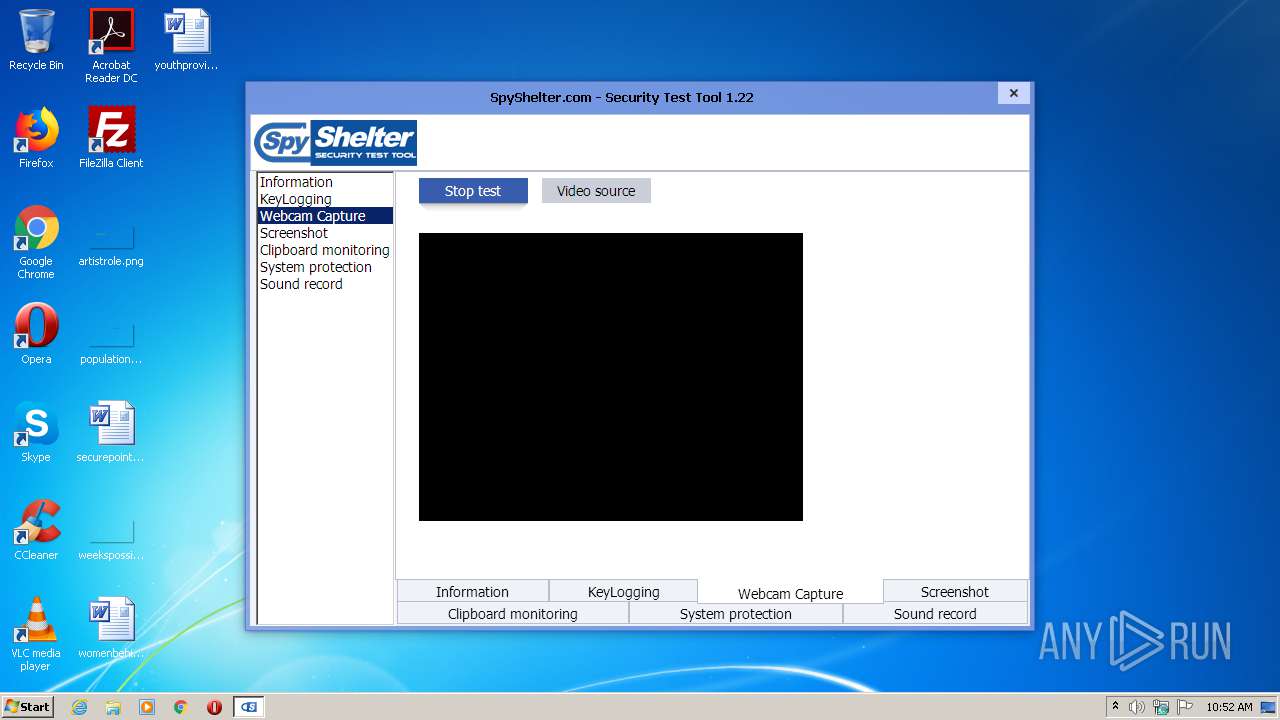Viewport: 1280px width, 720px height.
Task: Switch to the Screenshot bottom tab
Action: click(x=955, y=591)
